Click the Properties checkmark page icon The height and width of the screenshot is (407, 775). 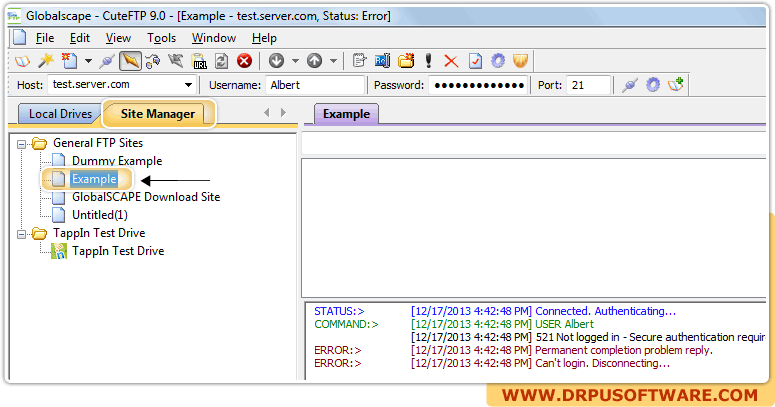475,61
